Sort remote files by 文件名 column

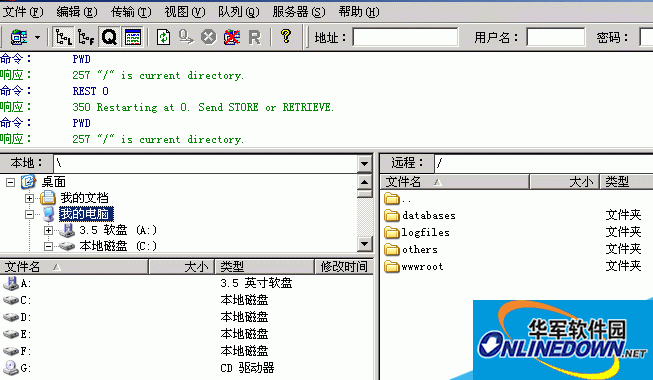click(x=455, y=182)
